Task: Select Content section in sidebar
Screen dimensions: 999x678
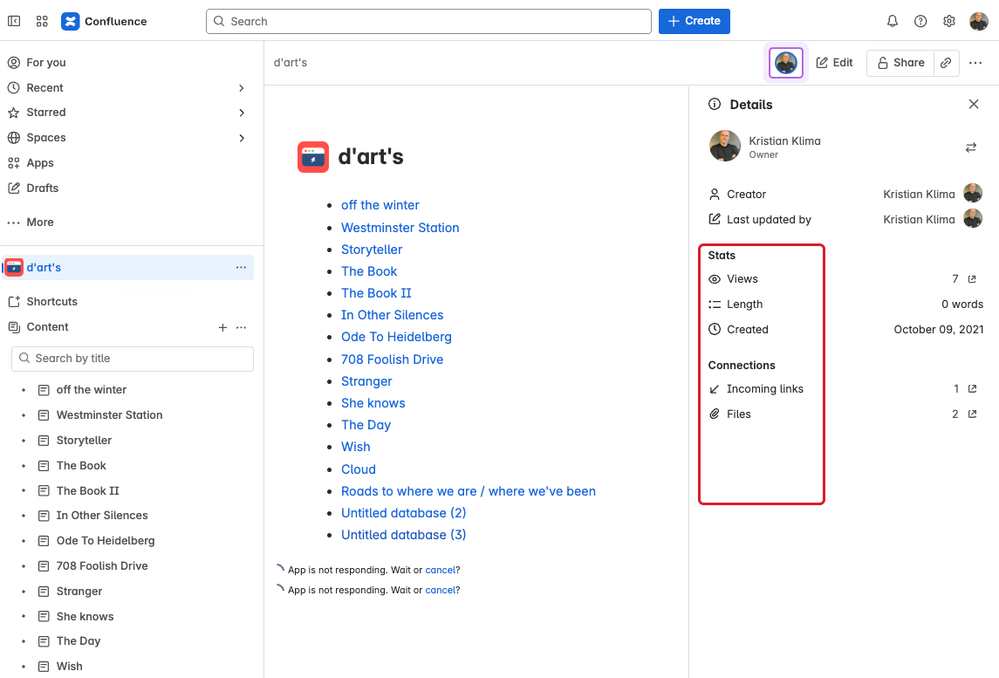Action: [x=47, y=327]
